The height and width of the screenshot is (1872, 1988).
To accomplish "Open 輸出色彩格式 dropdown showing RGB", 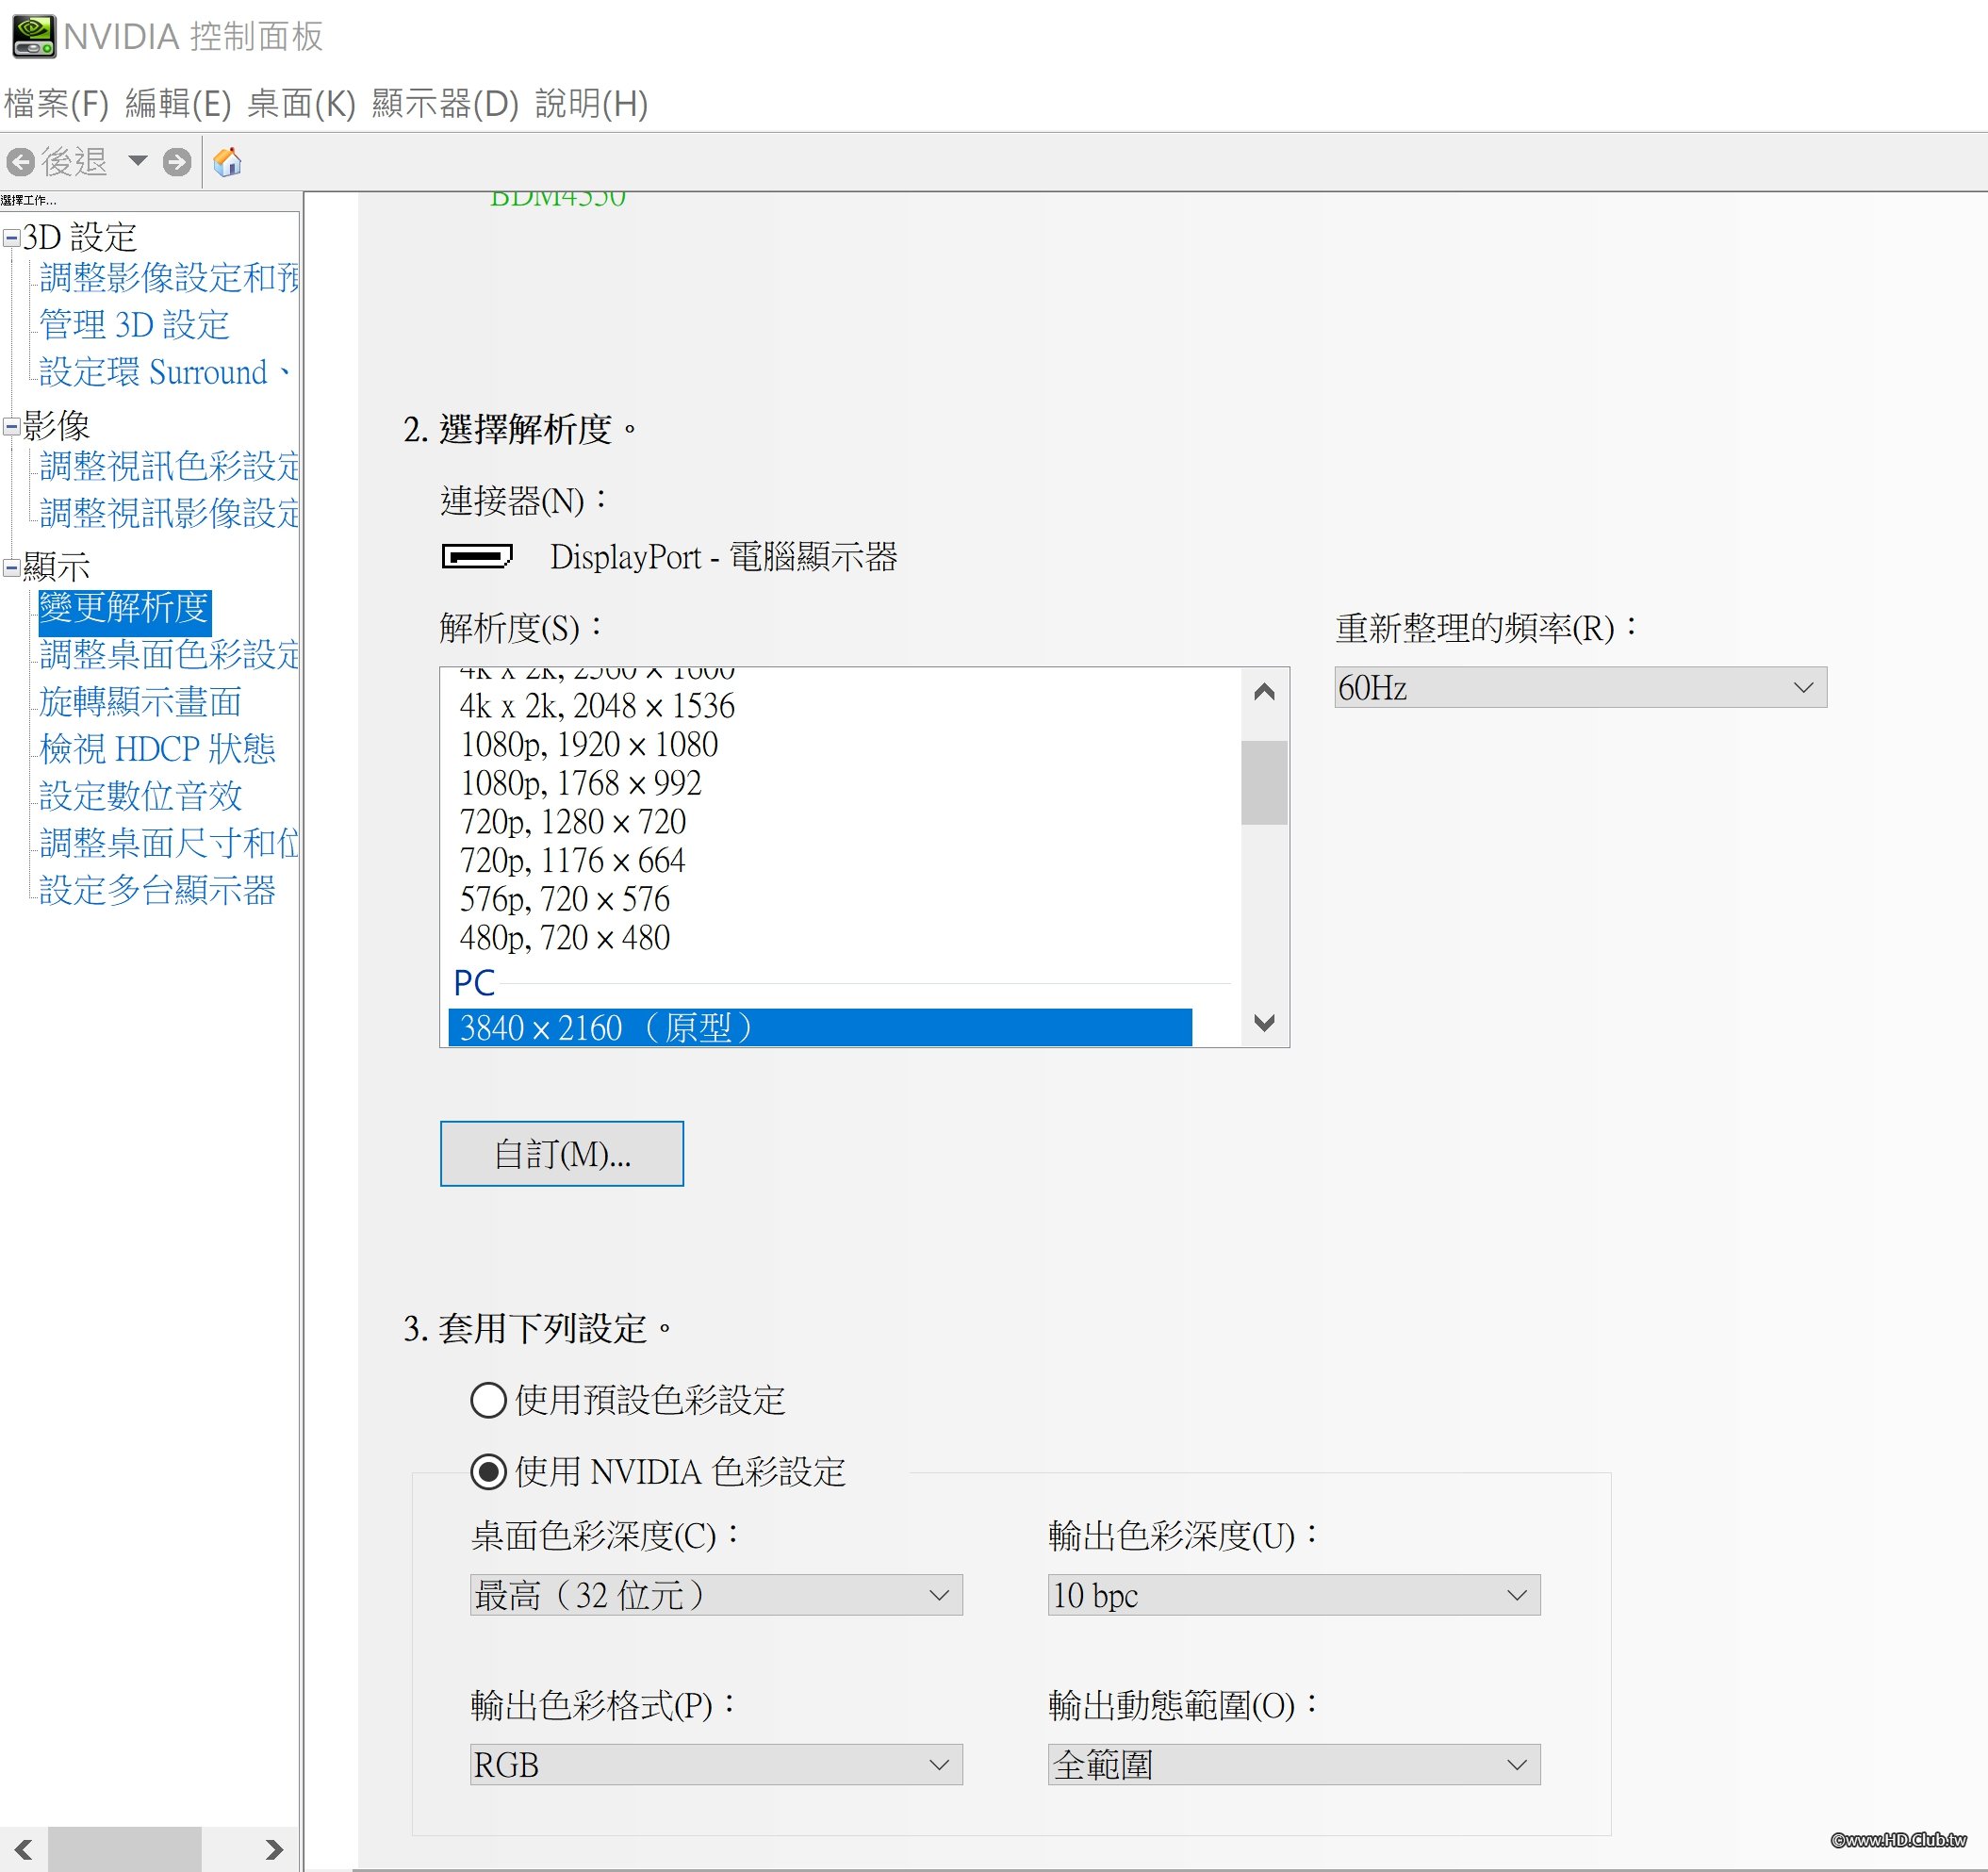I will click(716, 1765).
